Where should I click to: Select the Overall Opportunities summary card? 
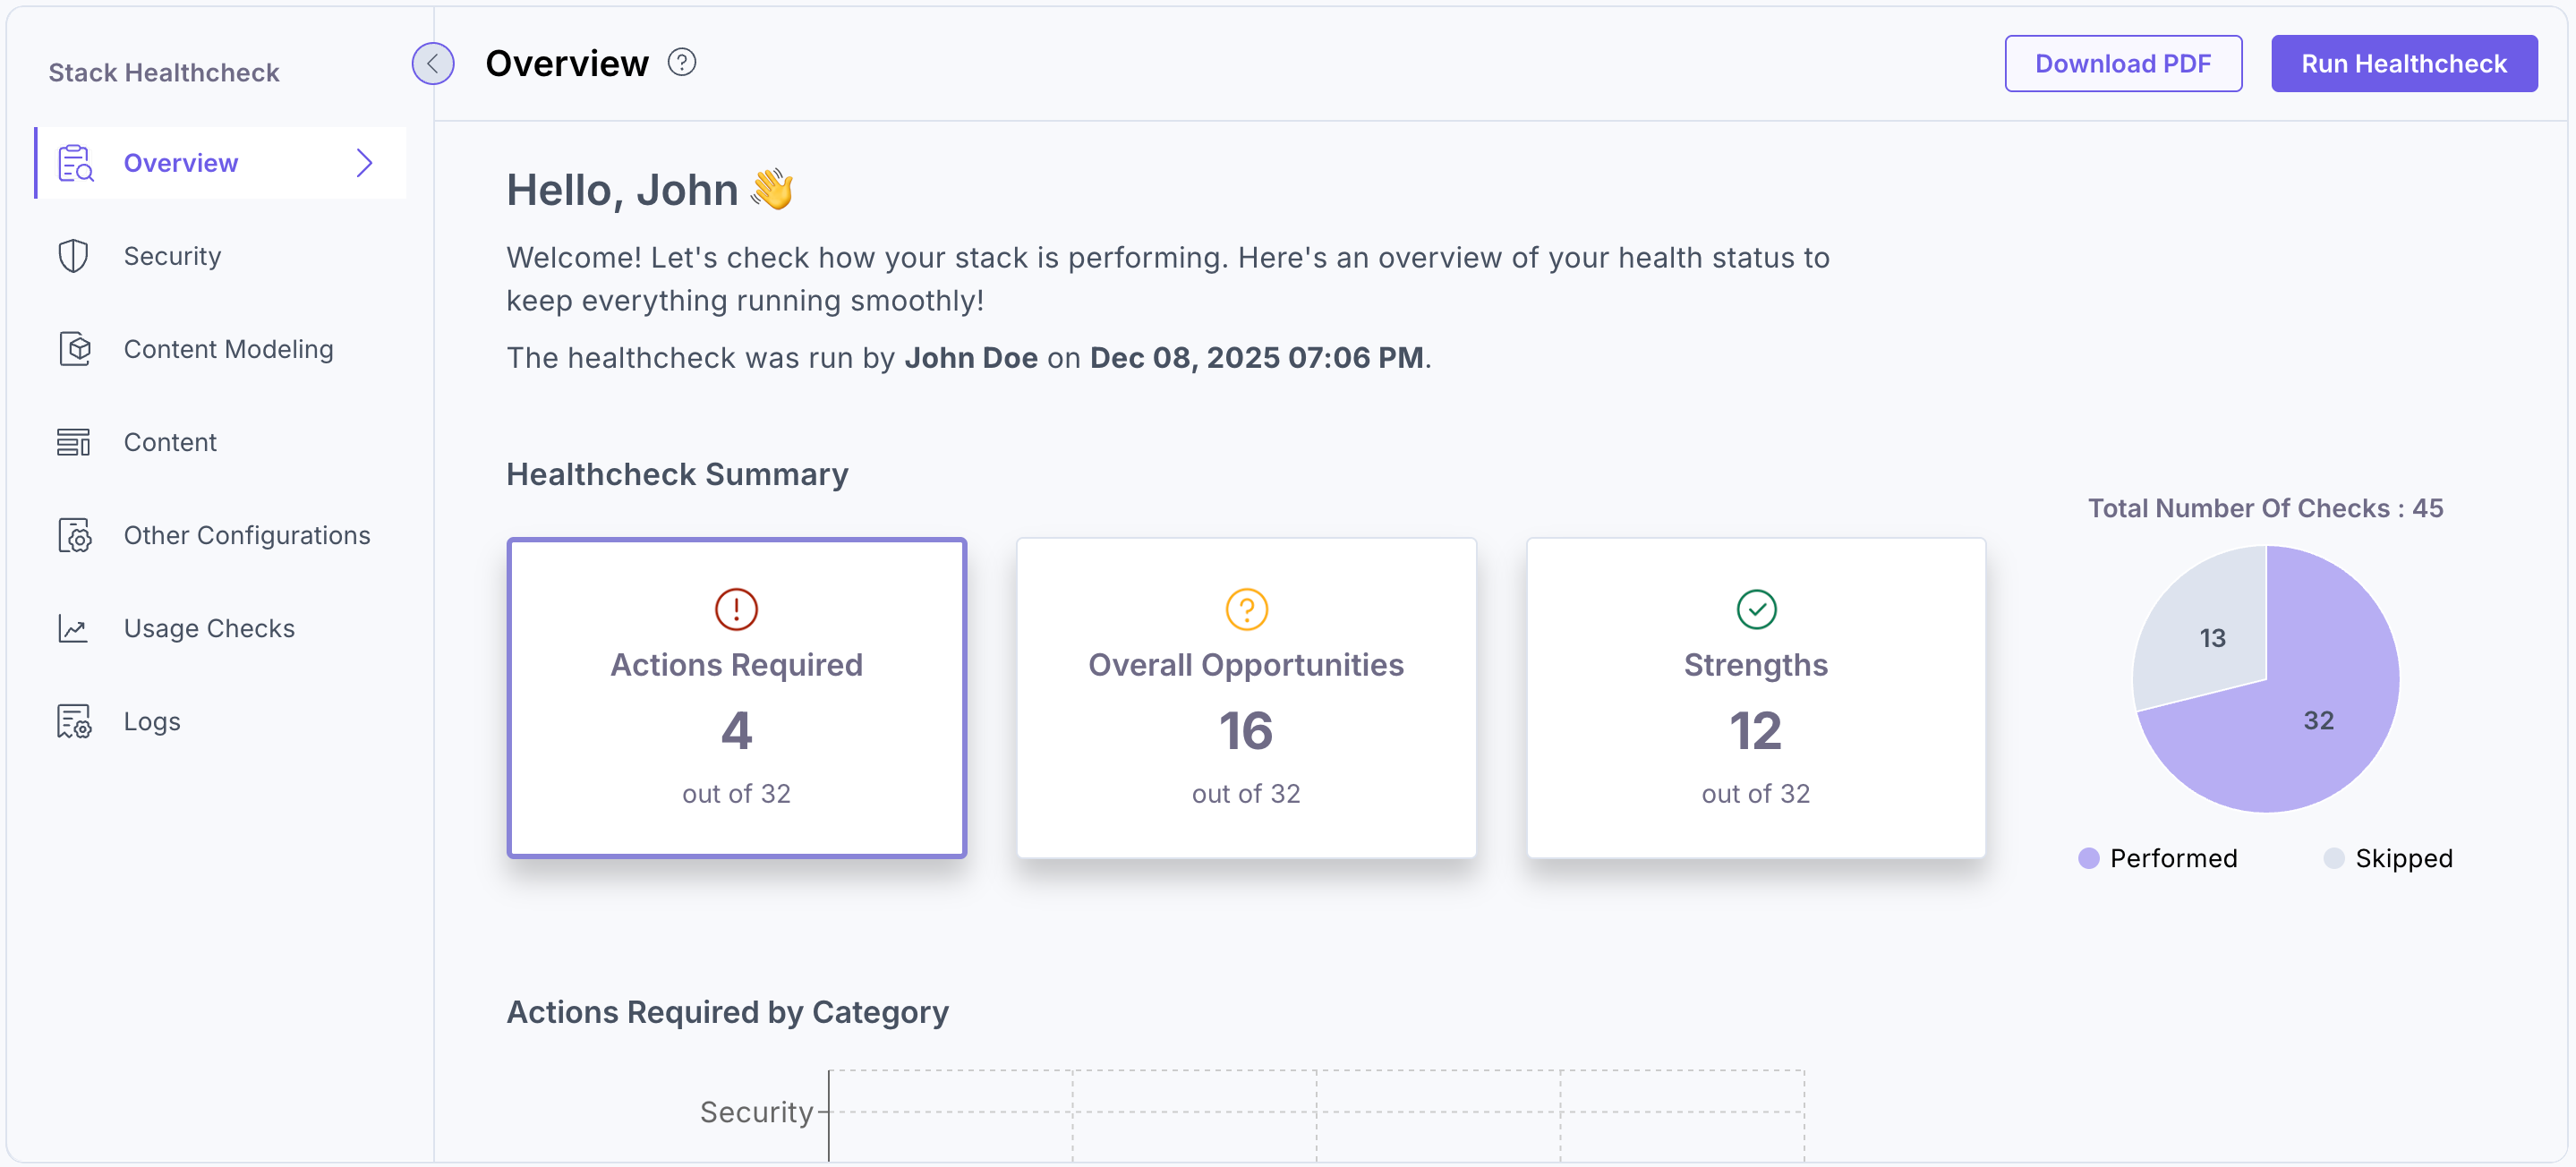(x=1245, y=698)
